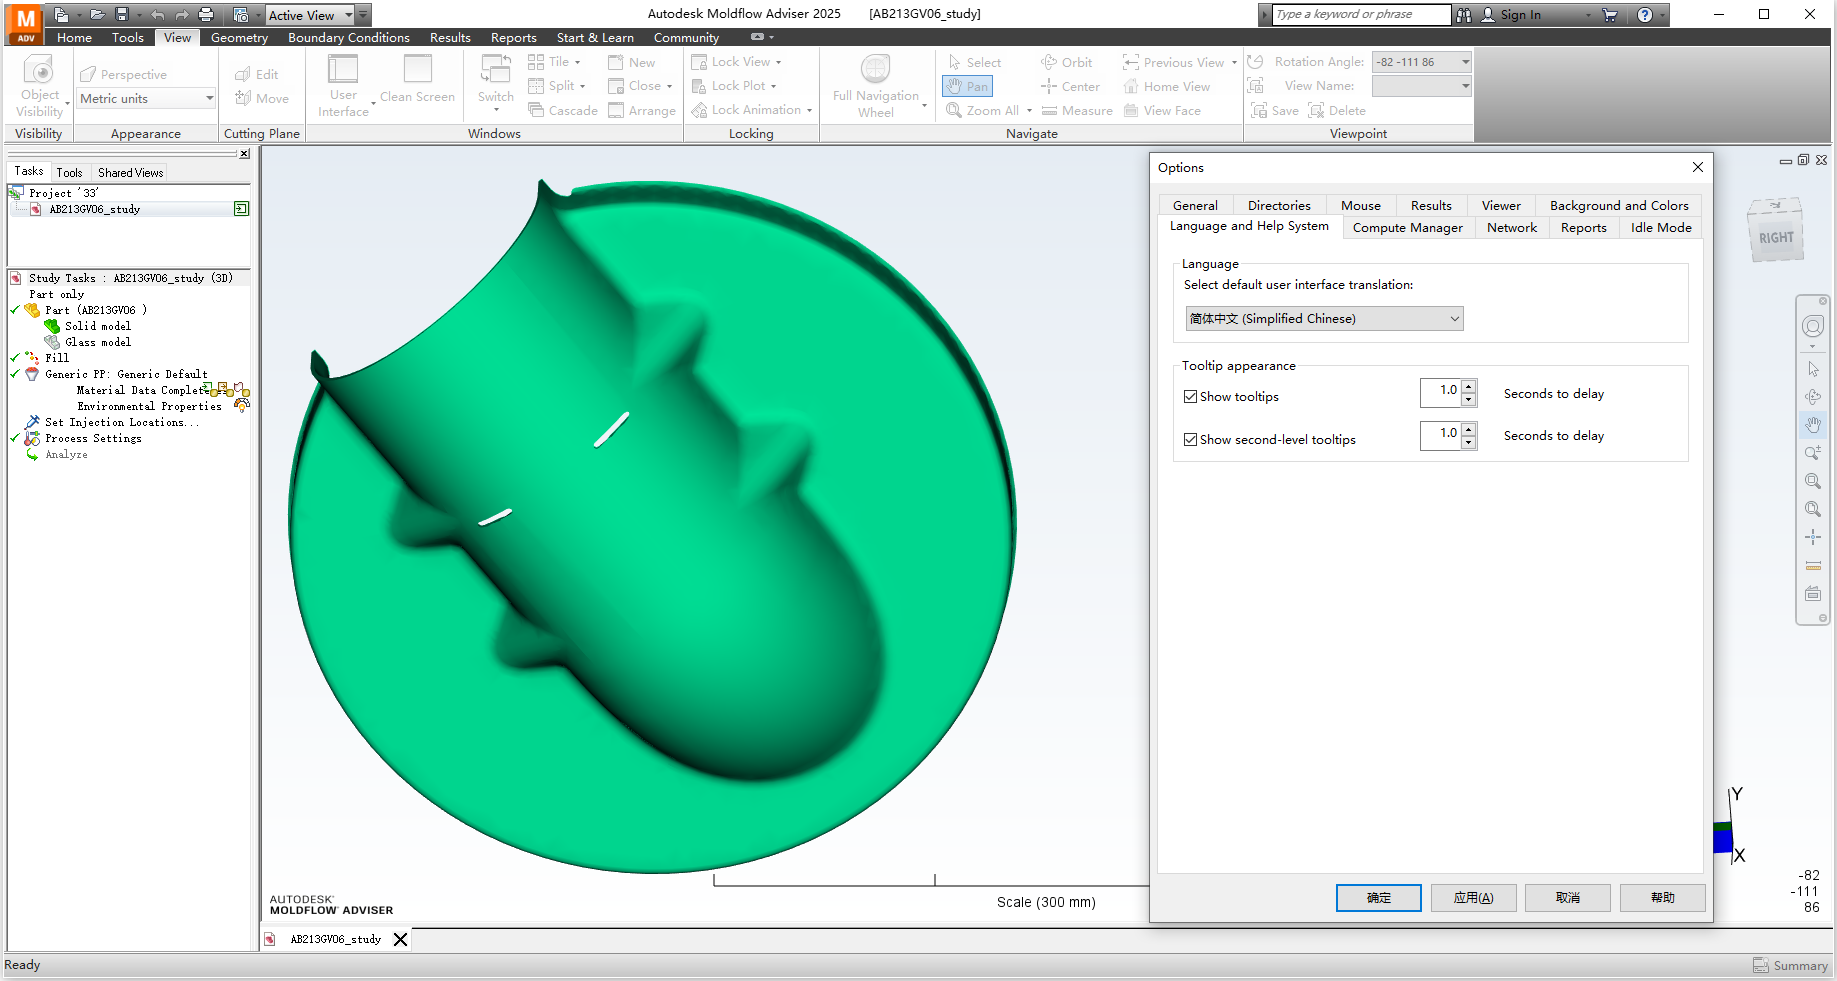Switch to Shared Views tab

(x=130, y=173)
